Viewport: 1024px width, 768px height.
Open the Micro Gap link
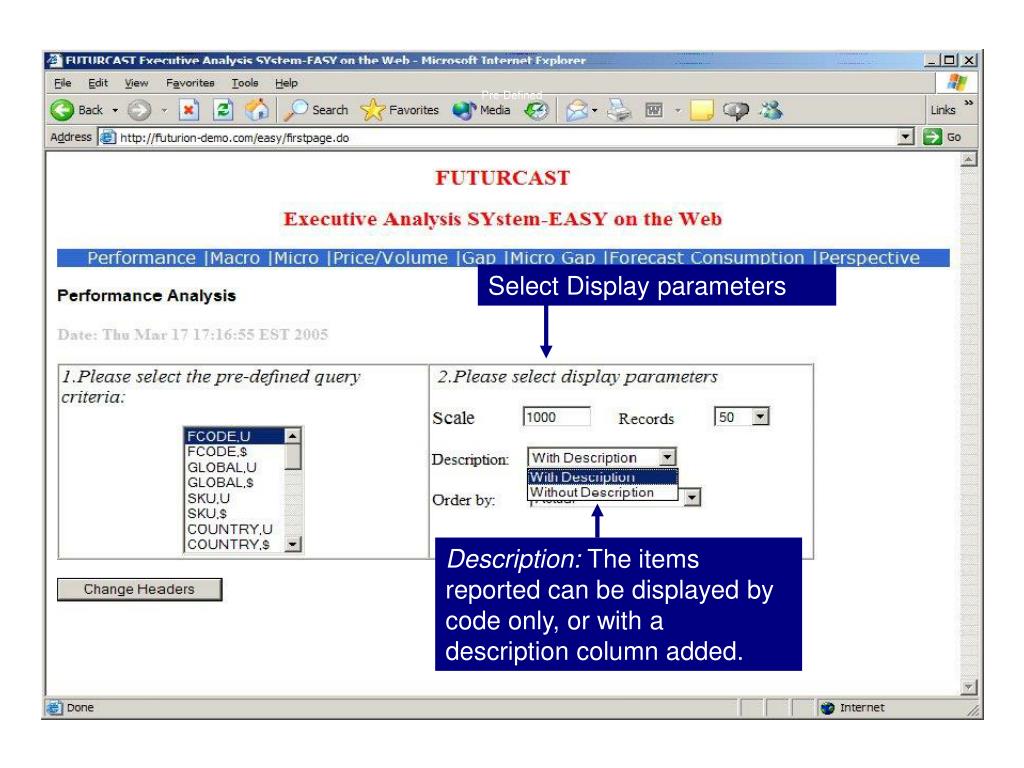[x=552, y=258]
